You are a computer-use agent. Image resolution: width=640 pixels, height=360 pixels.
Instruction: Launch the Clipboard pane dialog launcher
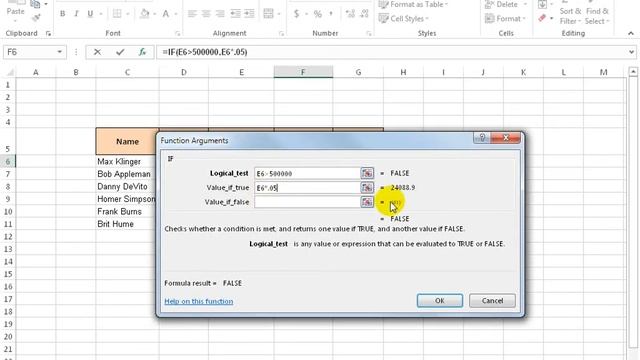[x=48, y=33]
